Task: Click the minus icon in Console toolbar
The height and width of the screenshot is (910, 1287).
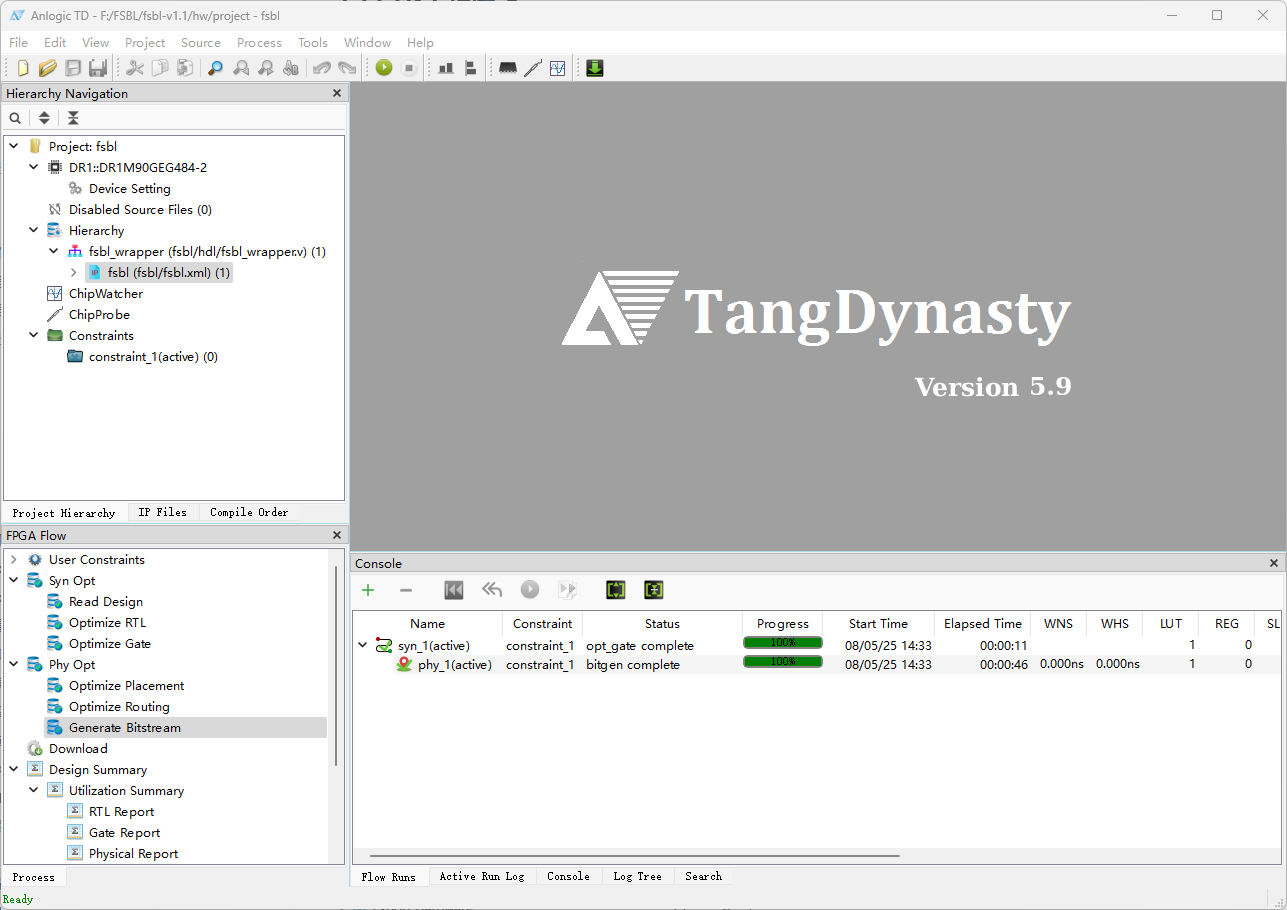Action: tap(406, 590)
